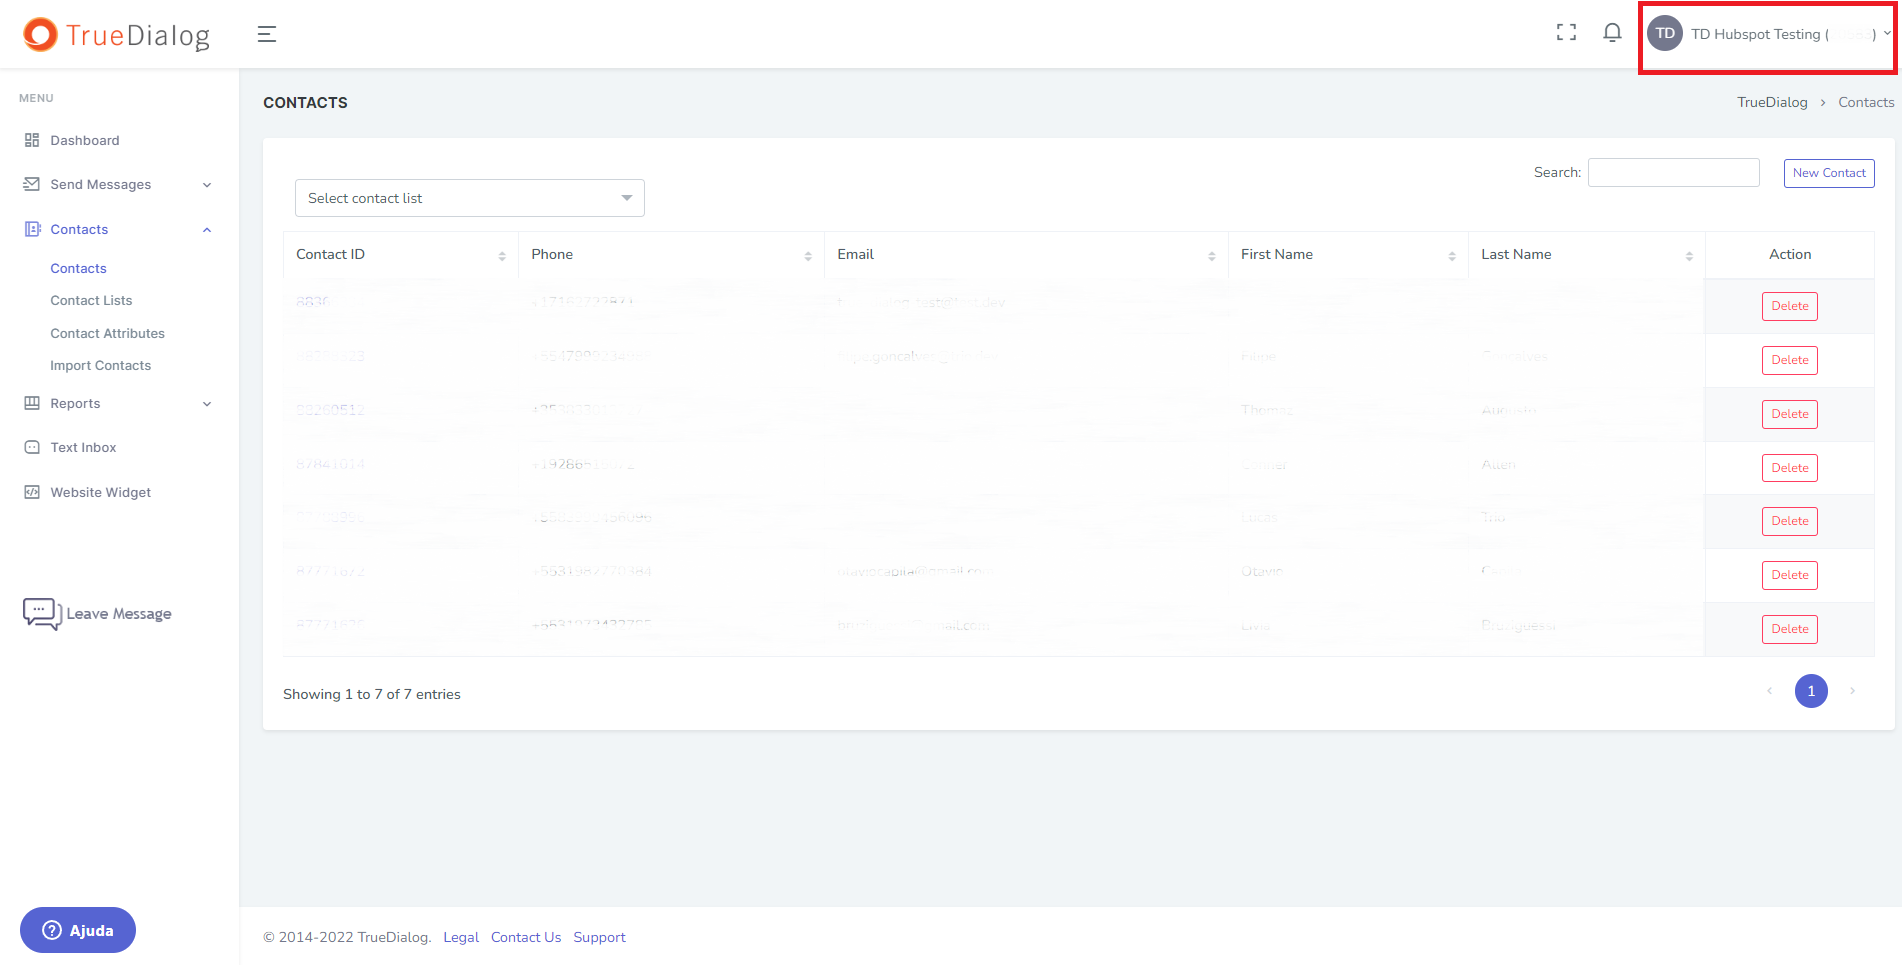The height and width of the screenshot is (965, 1902).
Task: Delete the contact with last name Allen
Action: point(1789,468)
